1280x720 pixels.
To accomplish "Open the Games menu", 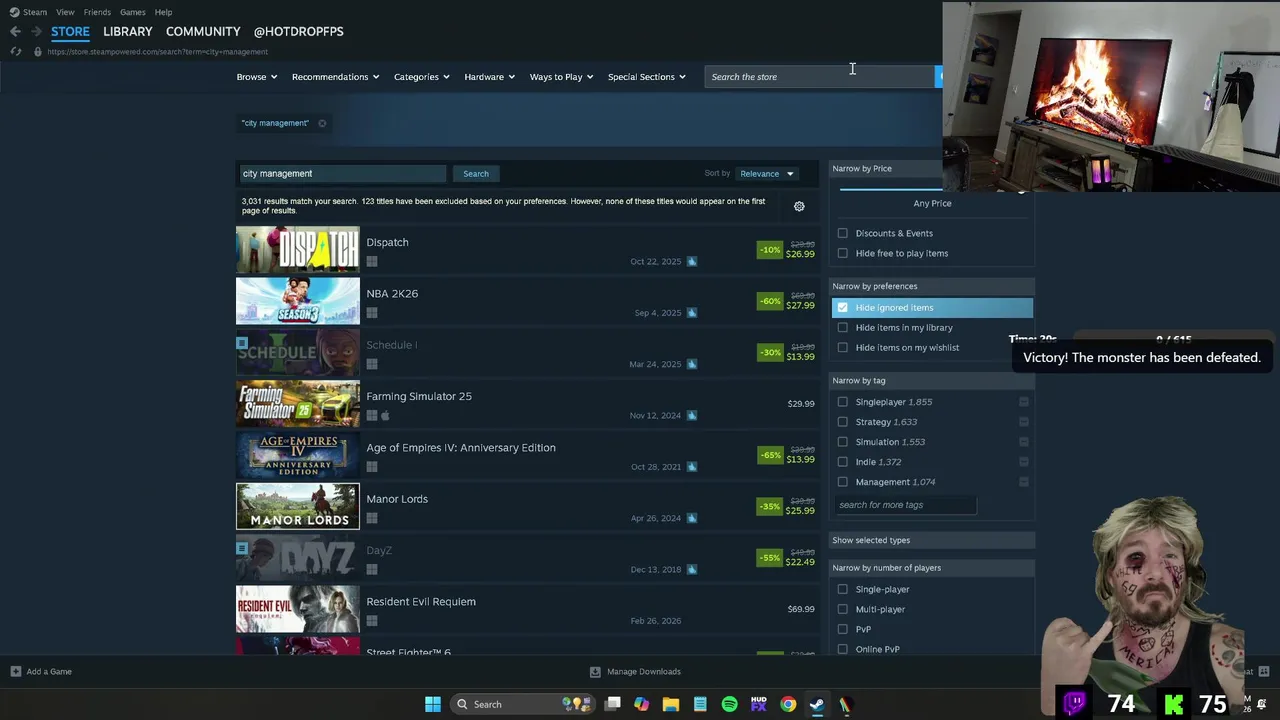I will coord(132,12).
